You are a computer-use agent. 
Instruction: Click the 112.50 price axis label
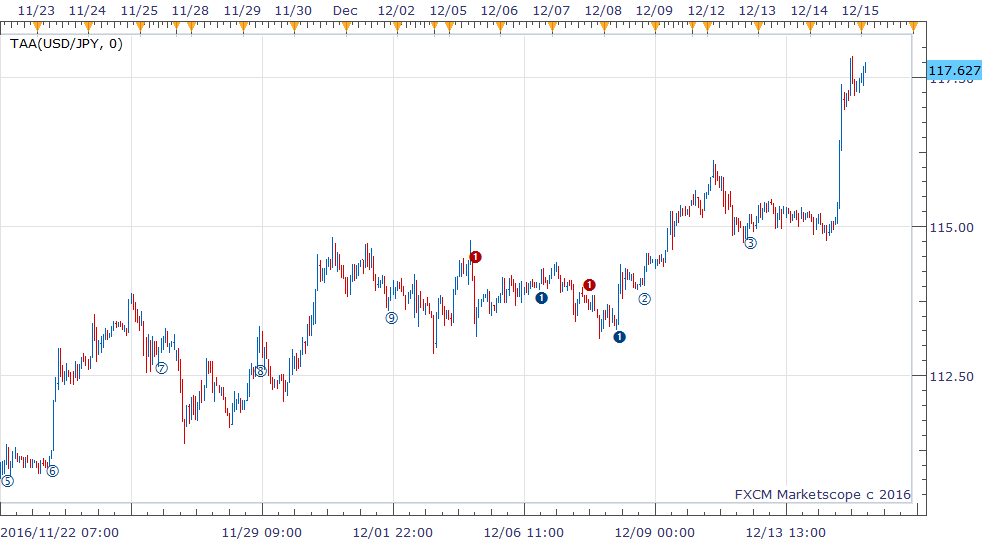(x=951, y=377)
